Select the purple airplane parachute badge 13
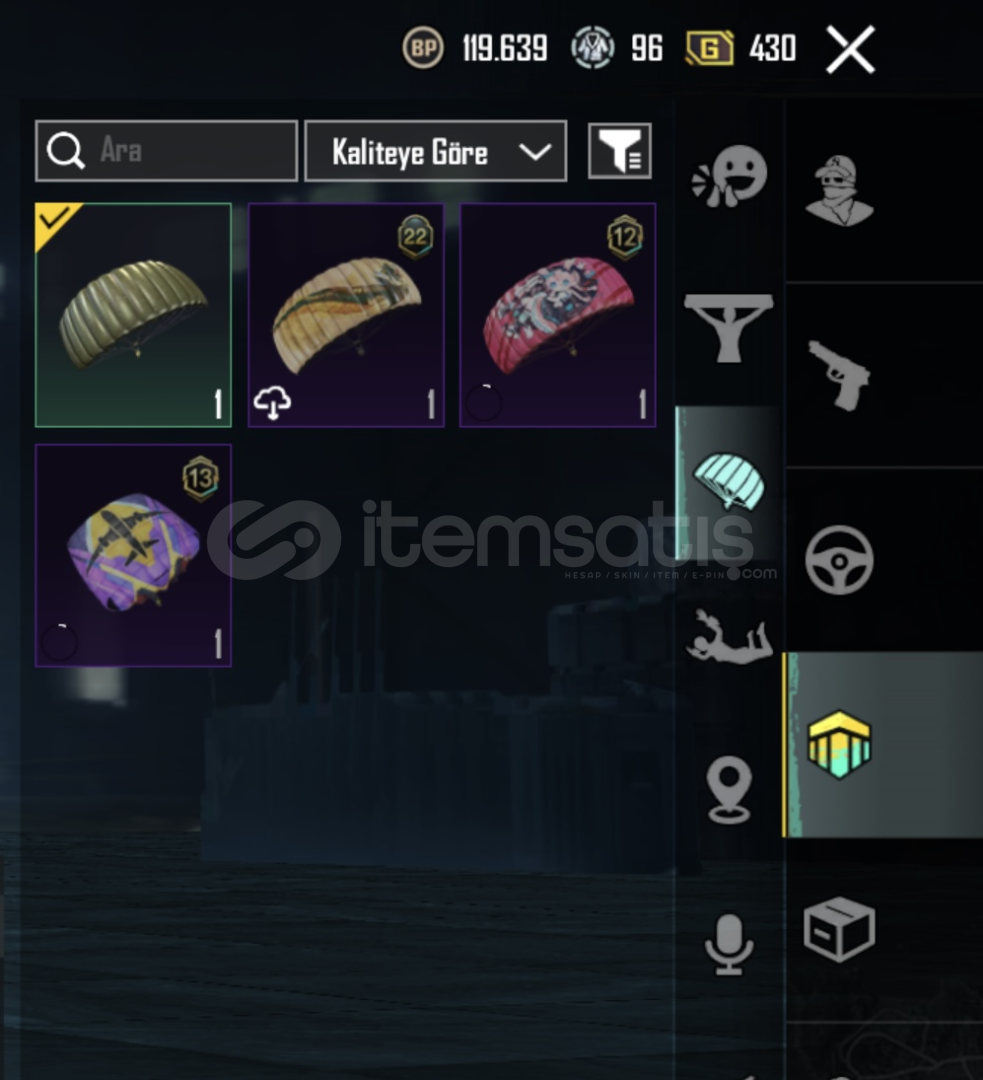 pyautogui.click(x=133, y=555)
